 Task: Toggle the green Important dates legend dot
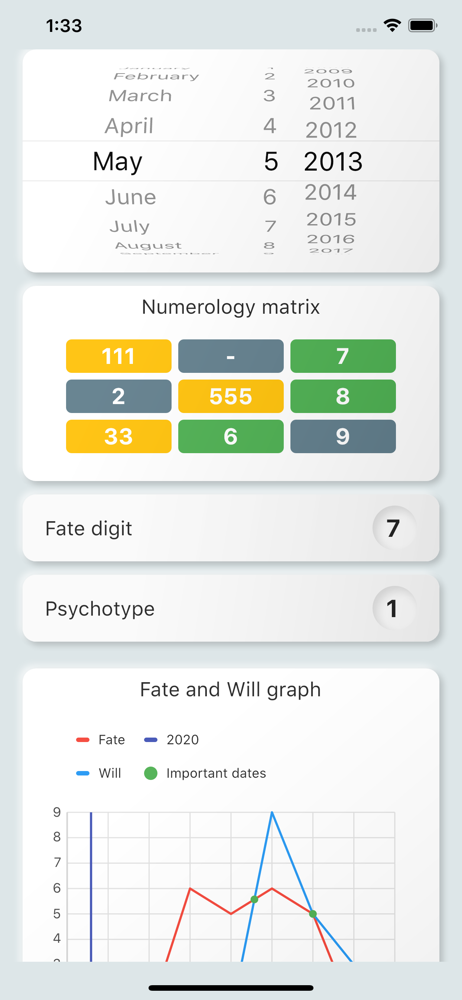click(x=151, y=774)
